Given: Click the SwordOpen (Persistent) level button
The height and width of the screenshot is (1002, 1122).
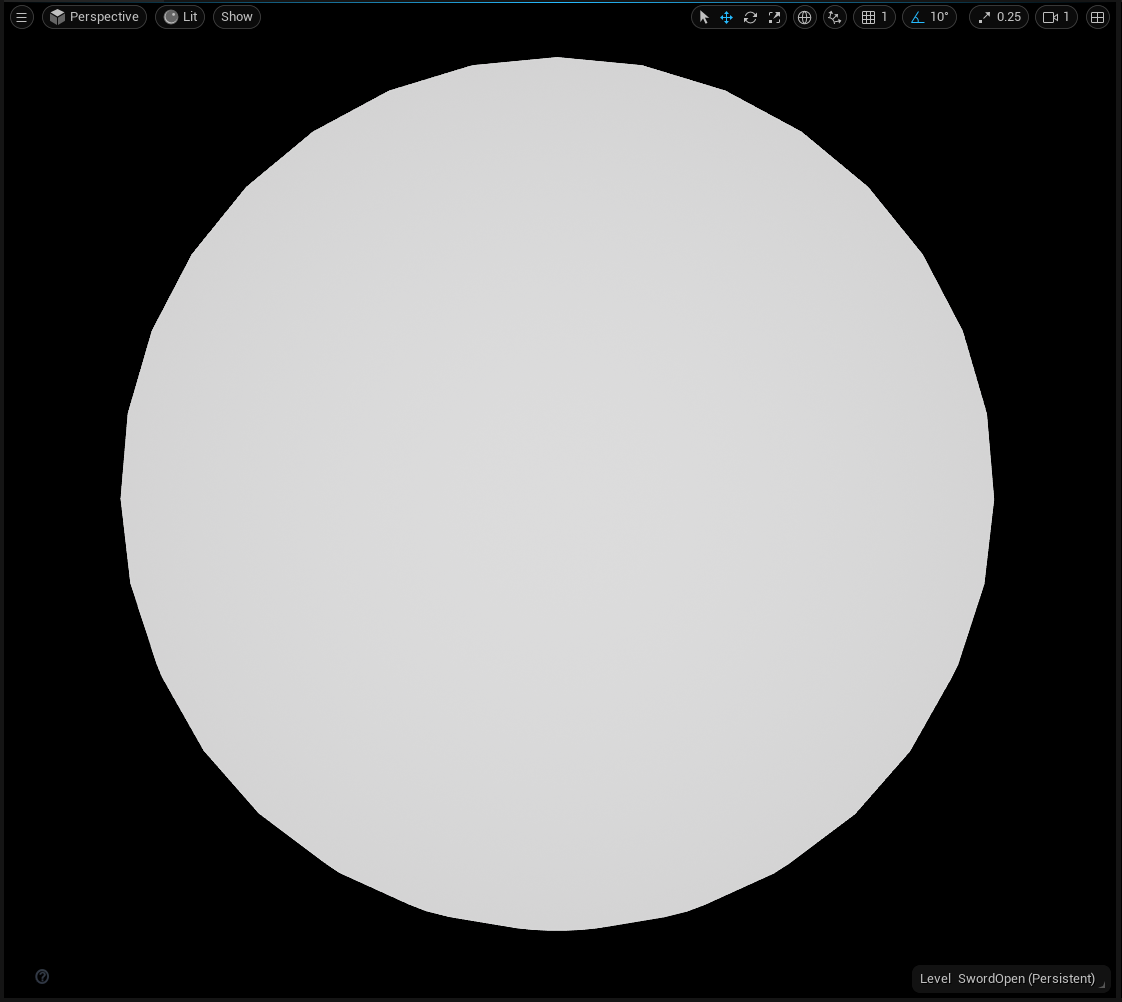Looking at the screenshot, I should (x=1010, y=978).
